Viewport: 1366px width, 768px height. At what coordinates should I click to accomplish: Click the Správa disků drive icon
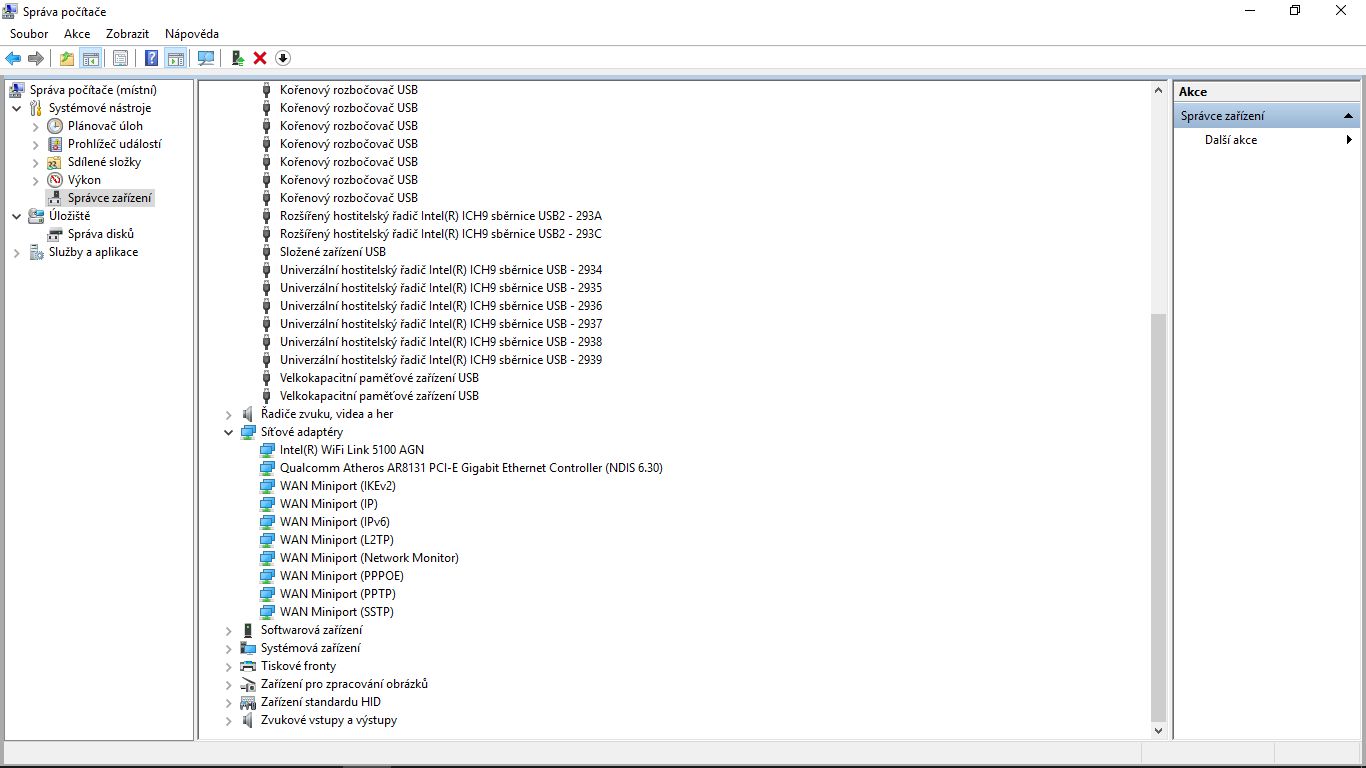pyautogui.click(x=55, y=234)
